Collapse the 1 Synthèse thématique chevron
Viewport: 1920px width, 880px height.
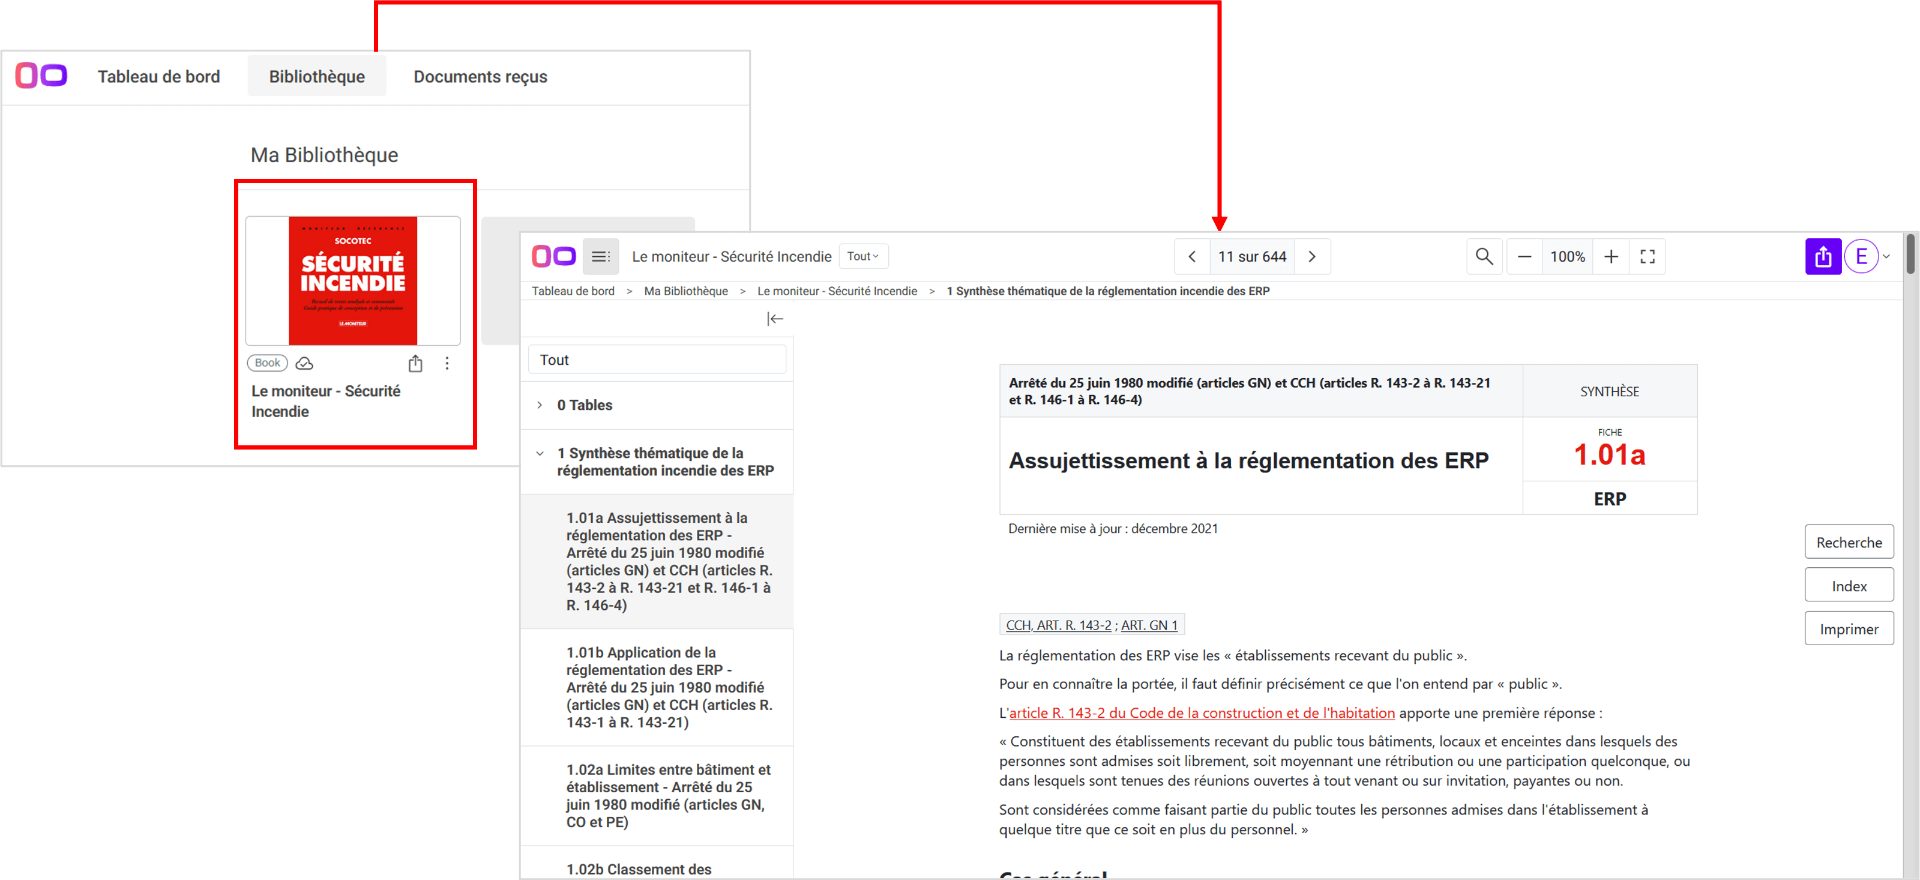click(x=540, y=453)
